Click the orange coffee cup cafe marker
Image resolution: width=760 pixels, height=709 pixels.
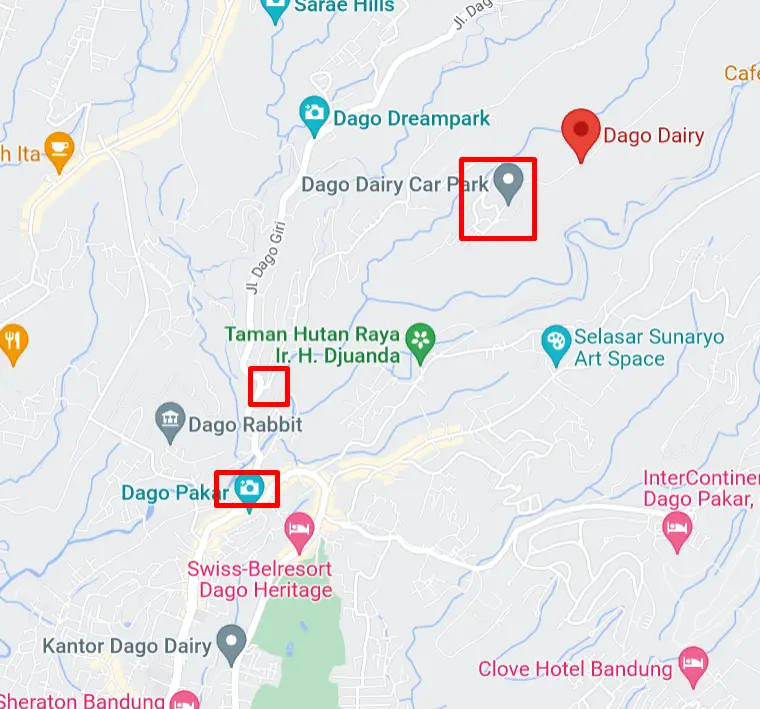coord(59,152)
